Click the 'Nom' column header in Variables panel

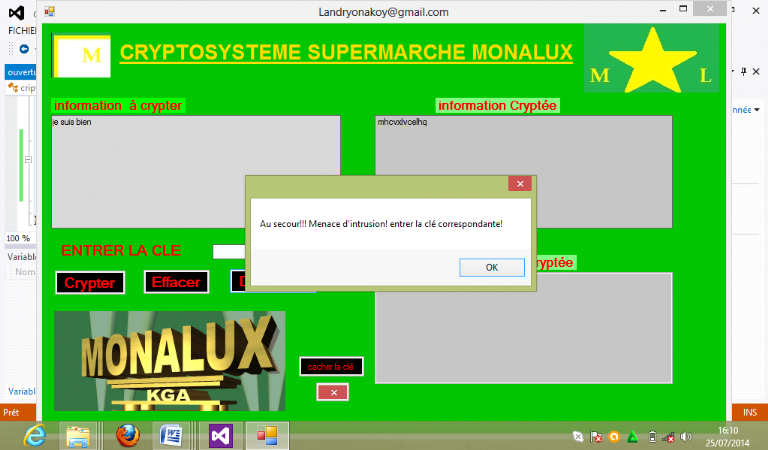coord(24,272)
